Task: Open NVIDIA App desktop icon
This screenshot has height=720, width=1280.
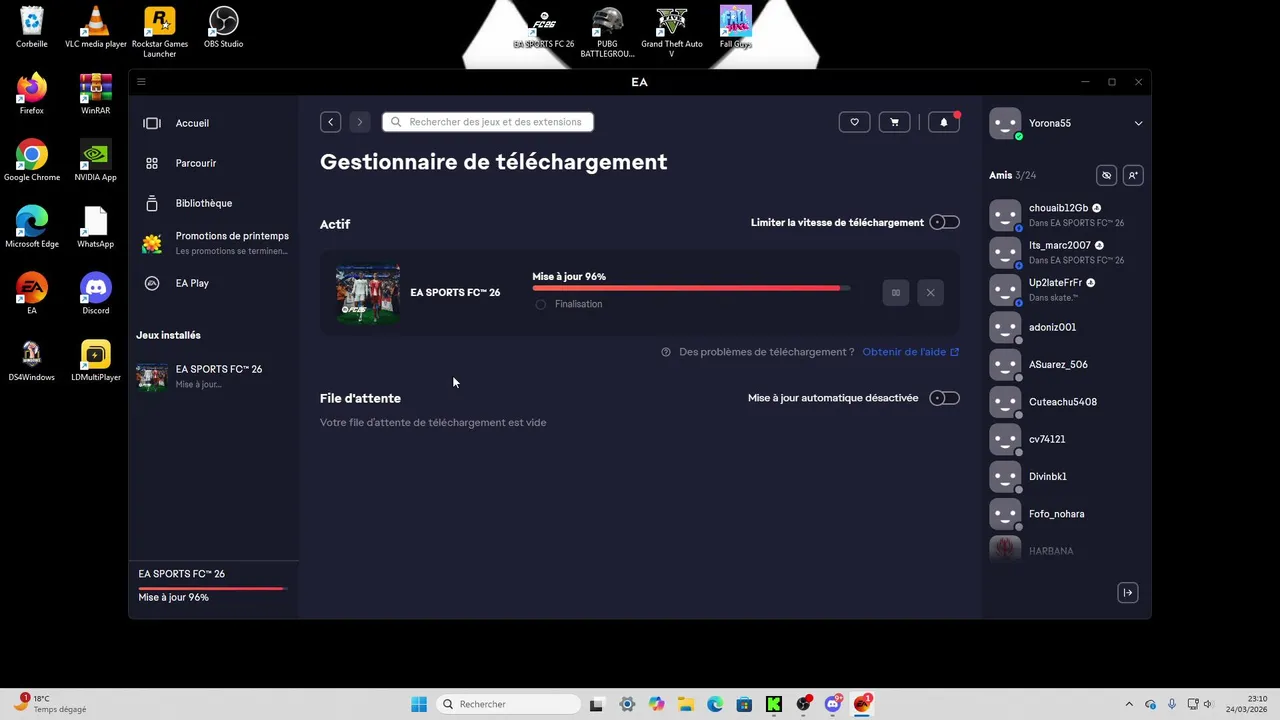Action: click(x=96, y=160)
